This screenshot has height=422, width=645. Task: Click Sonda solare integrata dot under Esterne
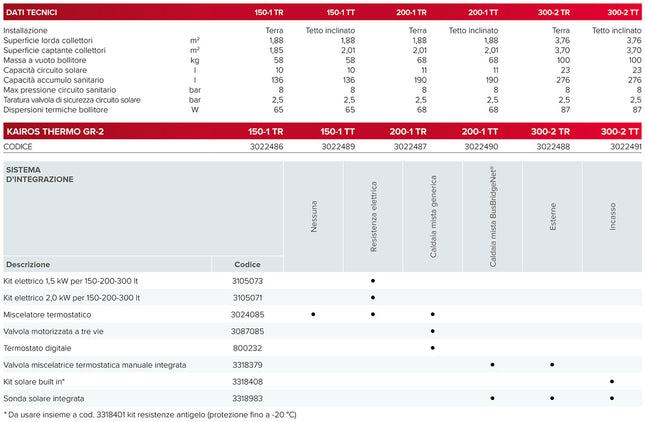point(552,398)
